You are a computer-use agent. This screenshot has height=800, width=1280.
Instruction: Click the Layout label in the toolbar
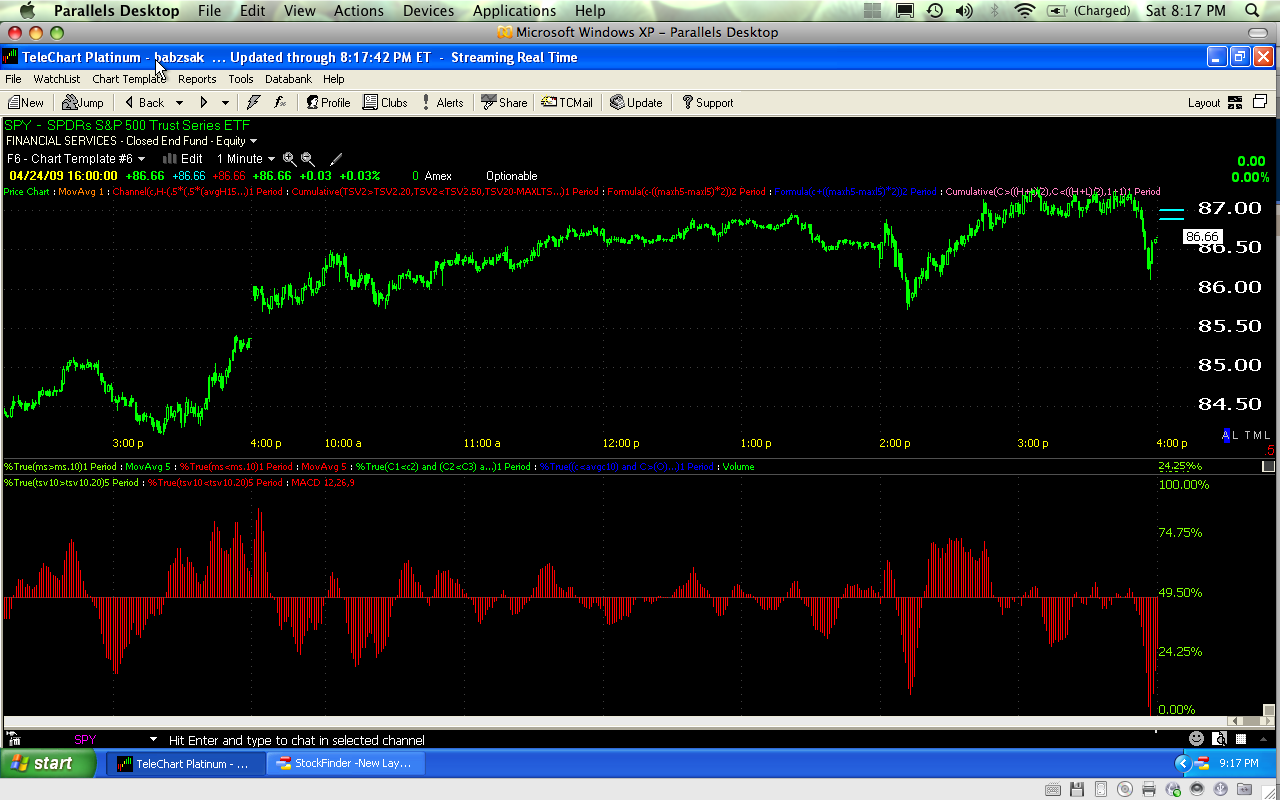coord(1204,103)
